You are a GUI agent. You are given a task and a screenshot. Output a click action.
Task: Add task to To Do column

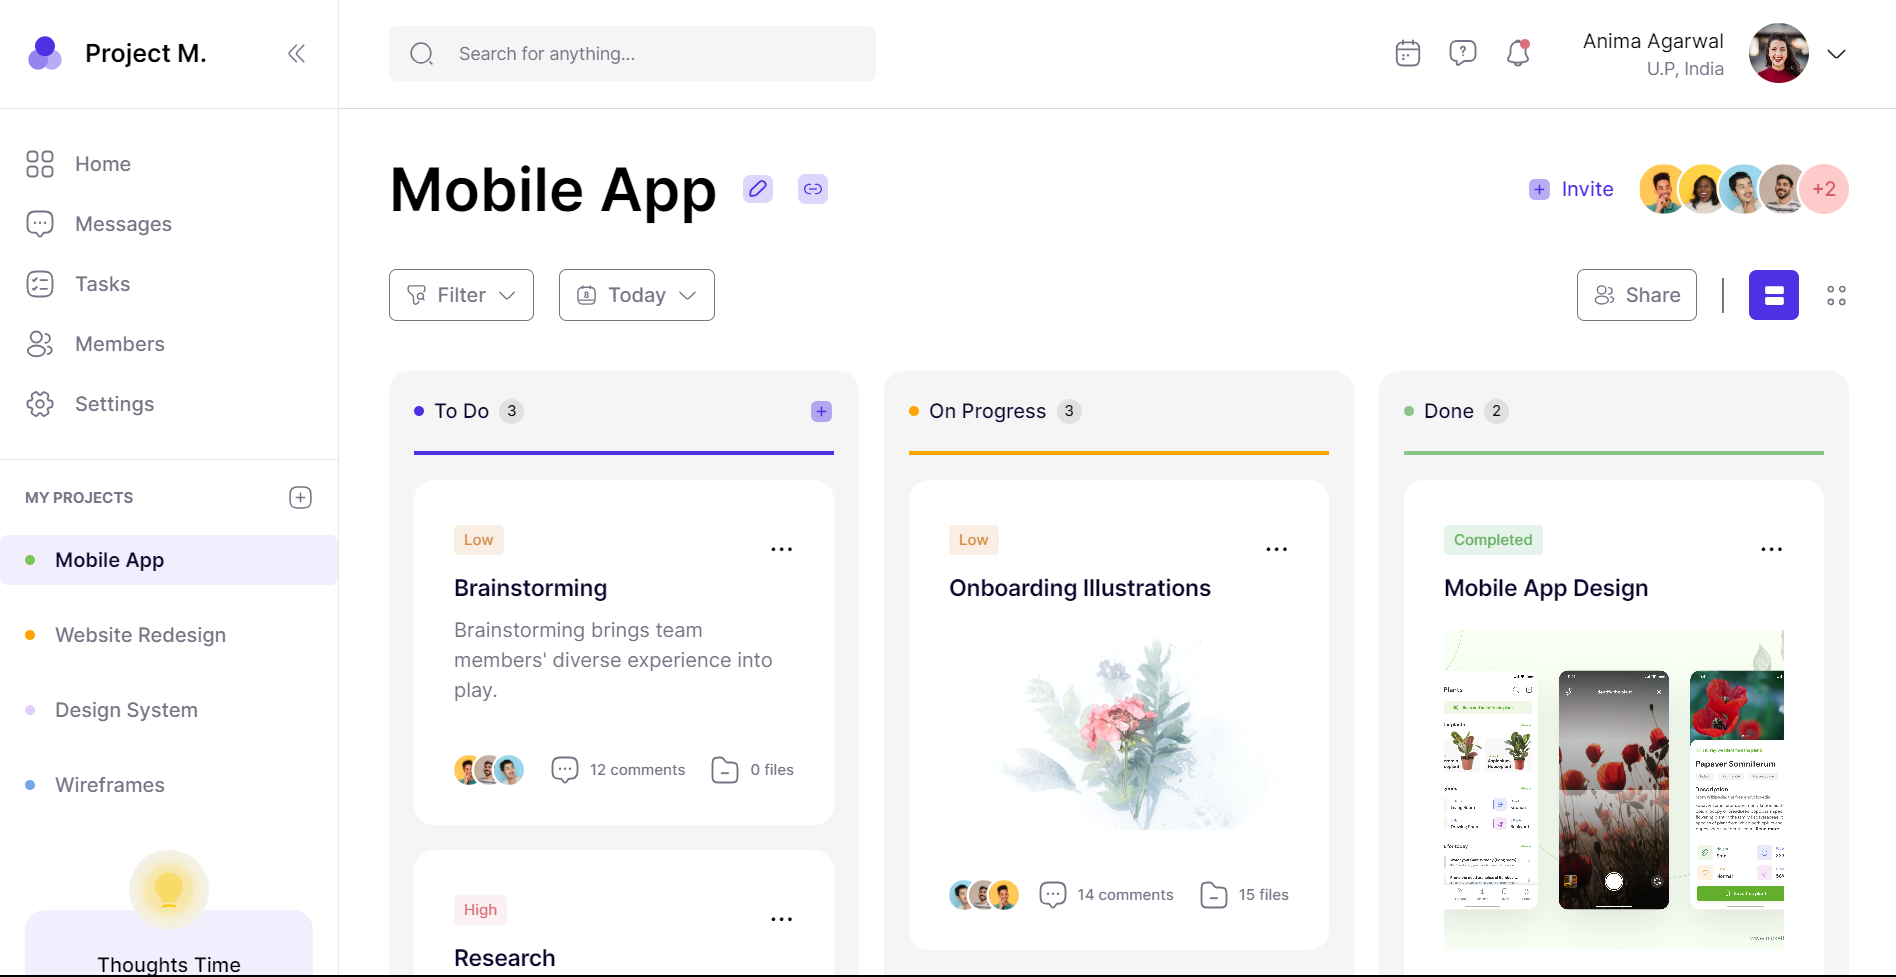tap(821, 411)
